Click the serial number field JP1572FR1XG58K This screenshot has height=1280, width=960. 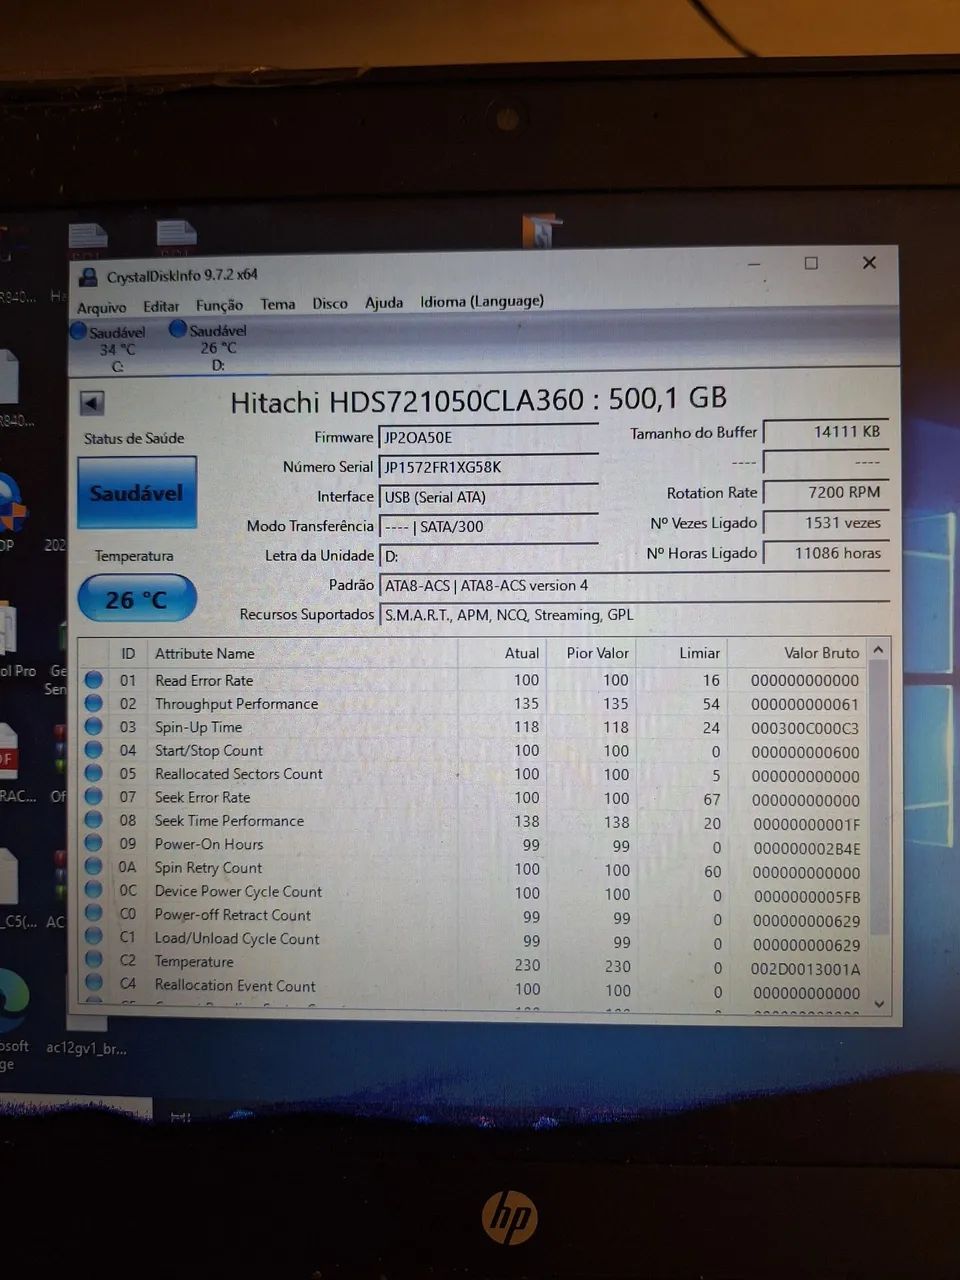pyautogui.click(x=488, y=467)
